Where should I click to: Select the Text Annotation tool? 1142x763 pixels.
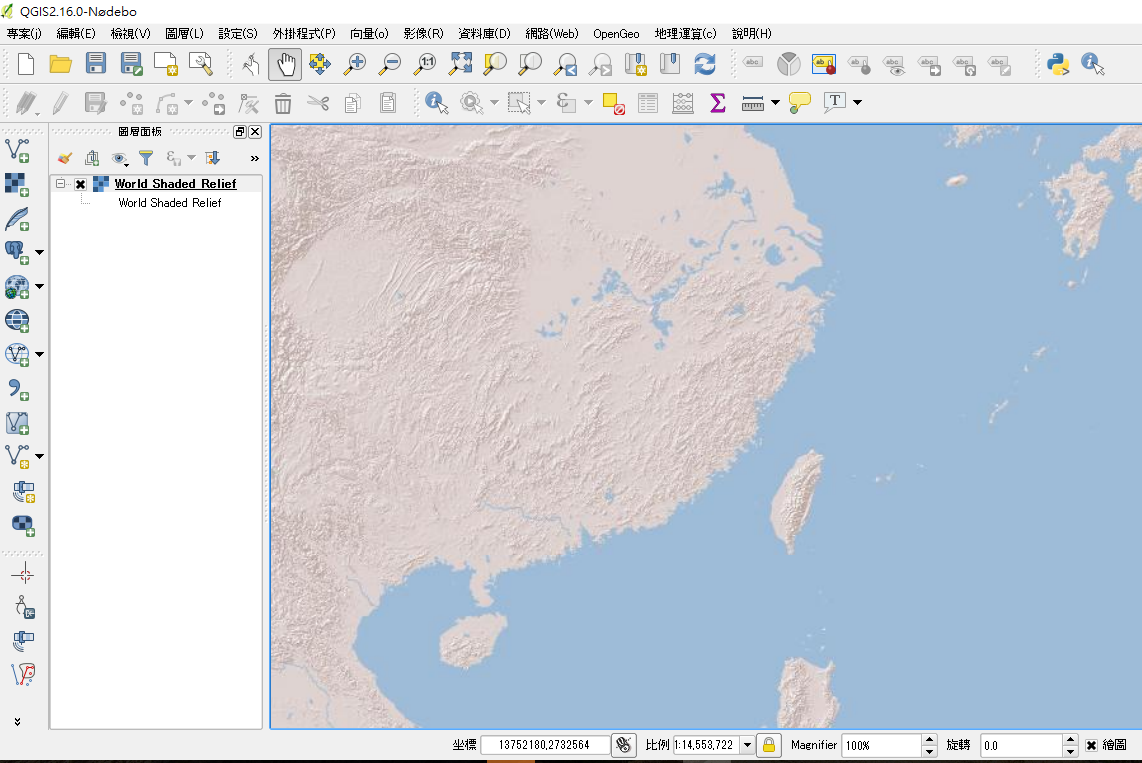pos(835,103)
